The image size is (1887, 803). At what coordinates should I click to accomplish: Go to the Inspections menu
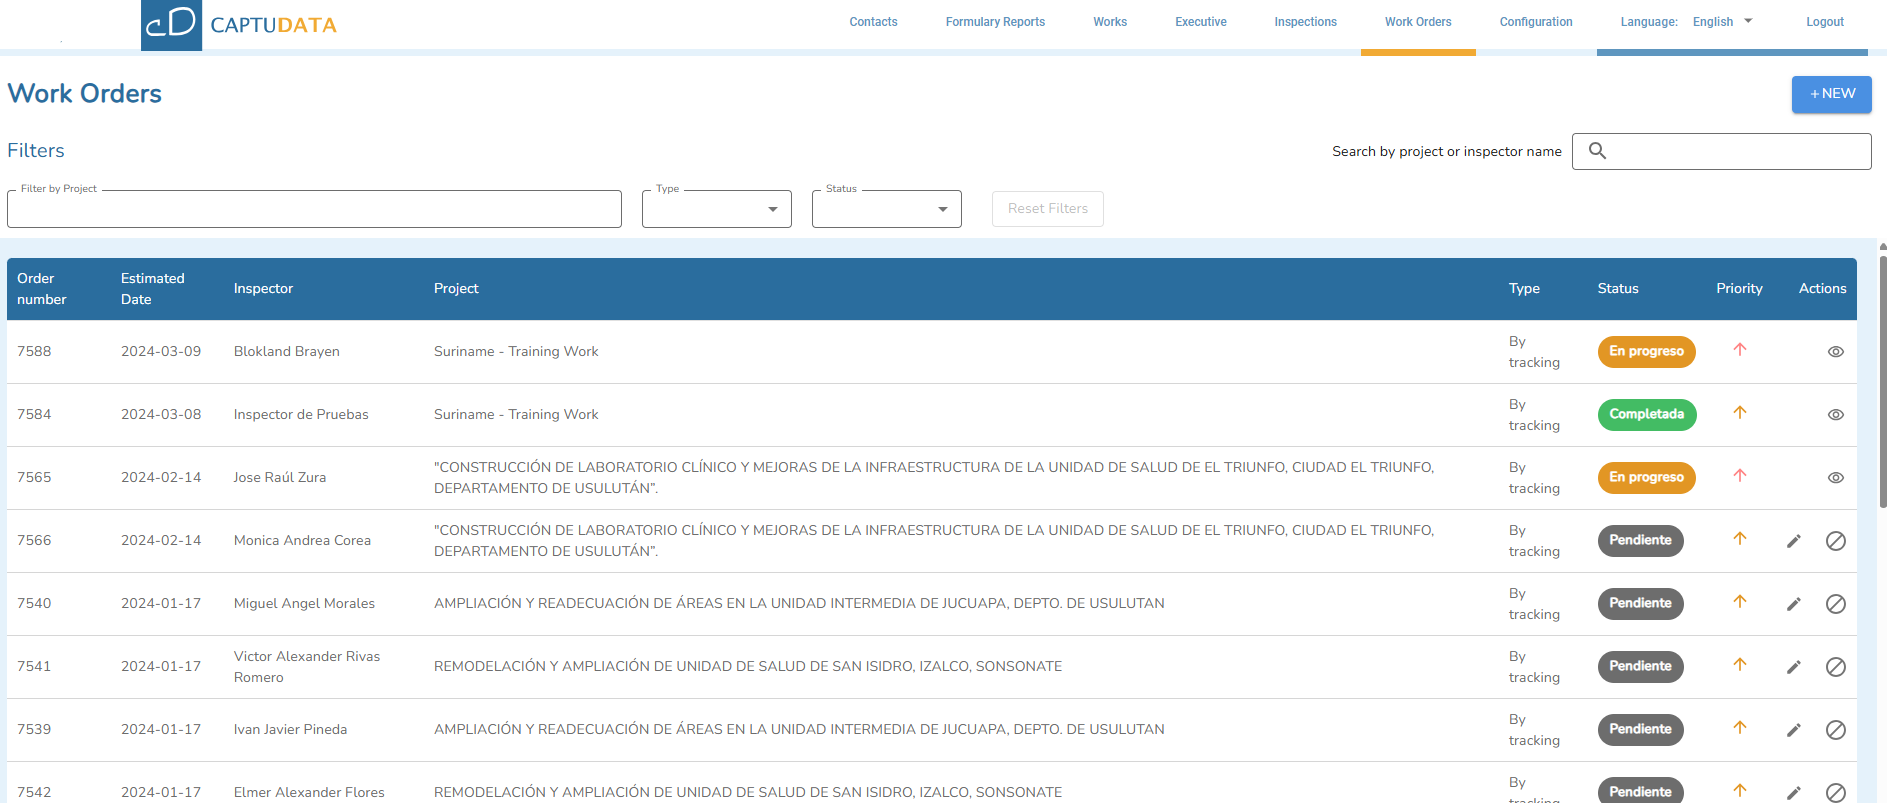click(1304, 22)
